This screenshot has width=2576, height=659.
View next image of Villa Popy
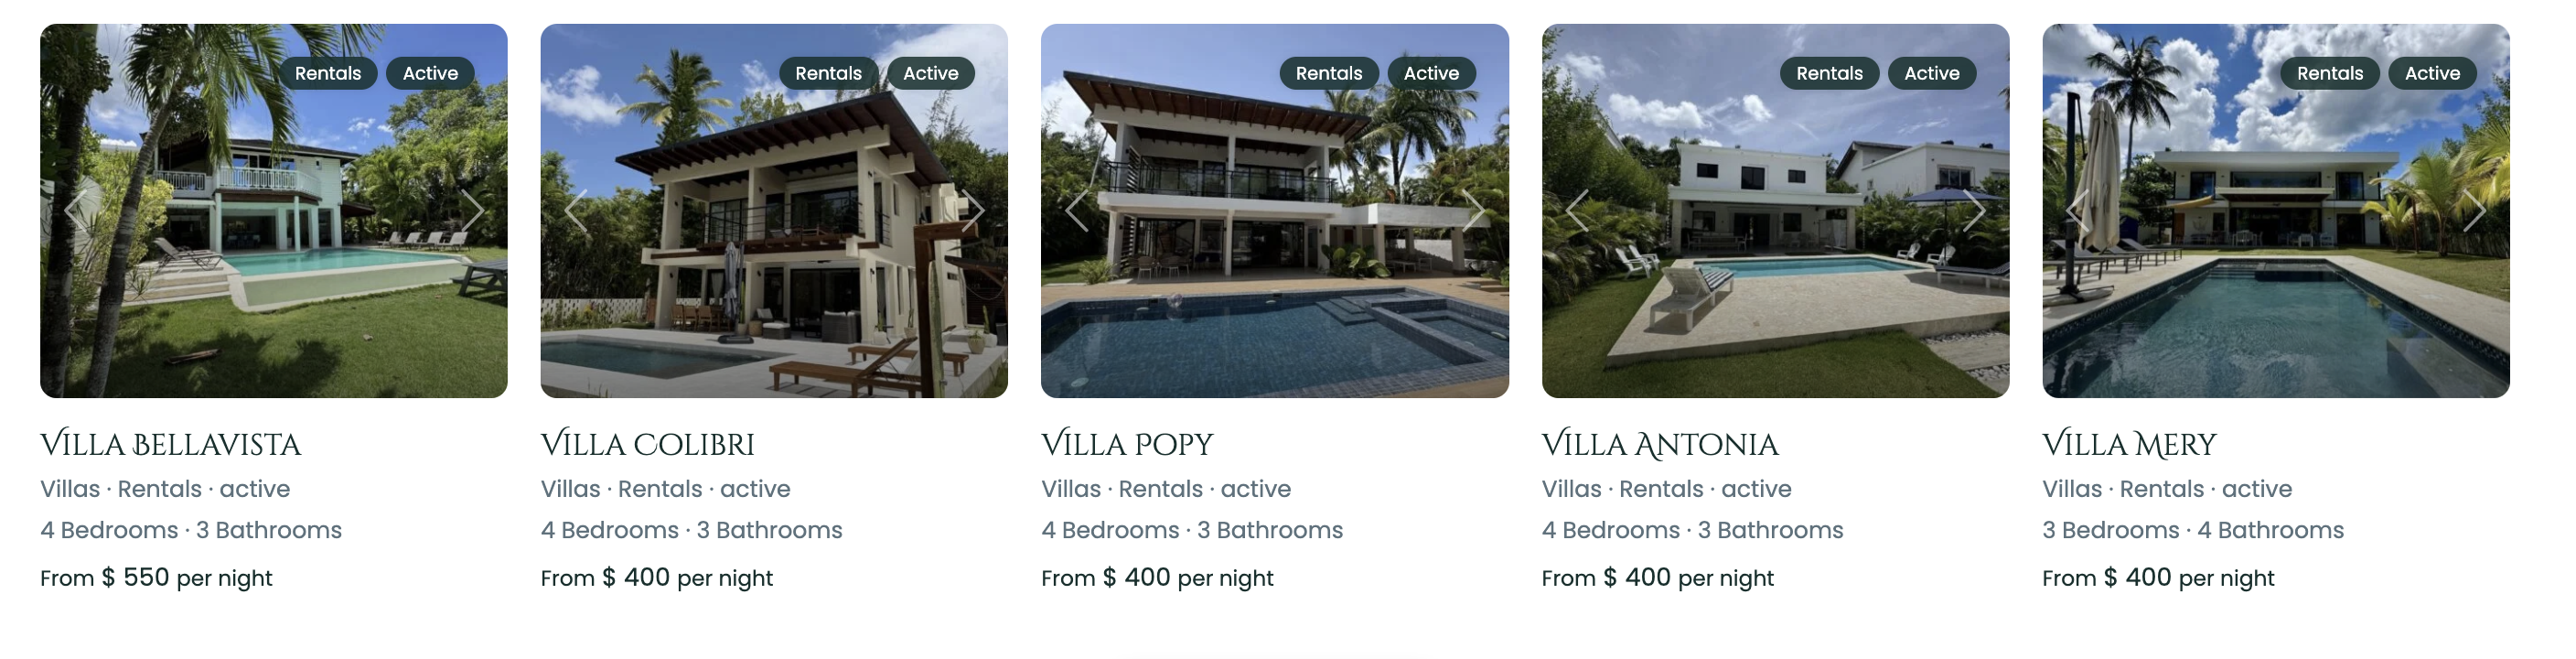pos(1473,210)
